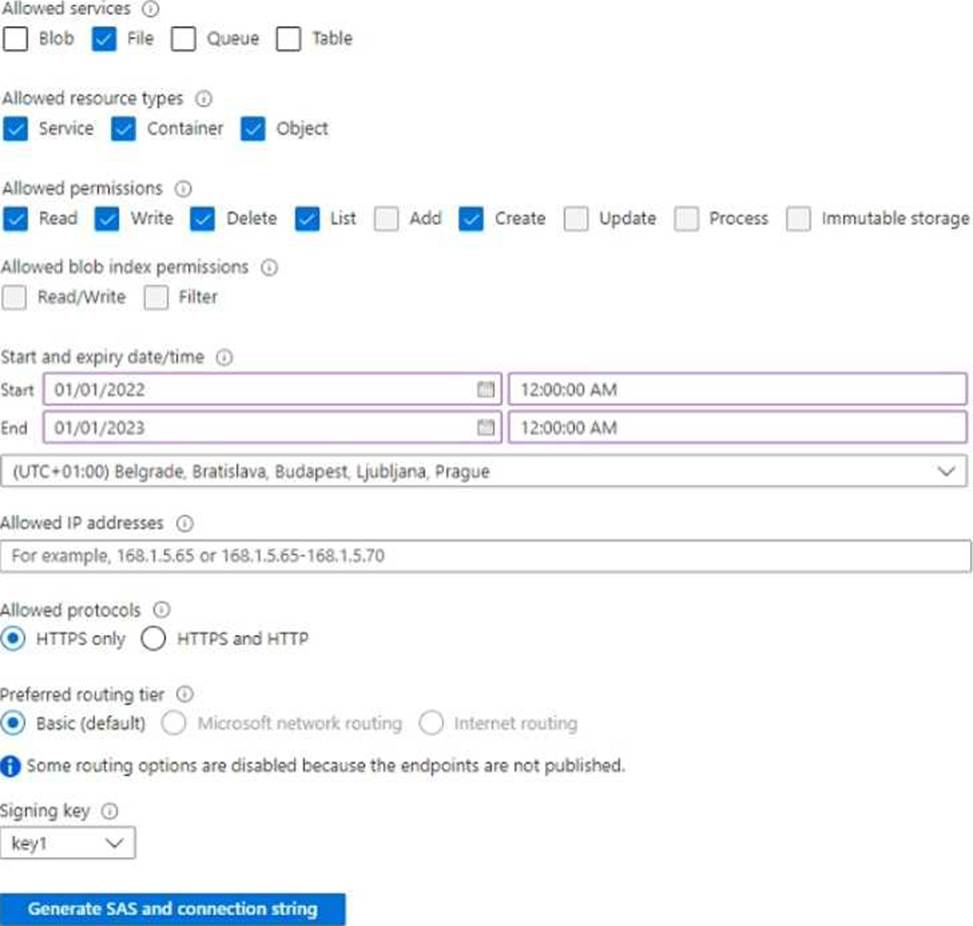This screenshot has width=973, height=926.
Task: Click the Start date field 01/01/2022
Action: 272,390
